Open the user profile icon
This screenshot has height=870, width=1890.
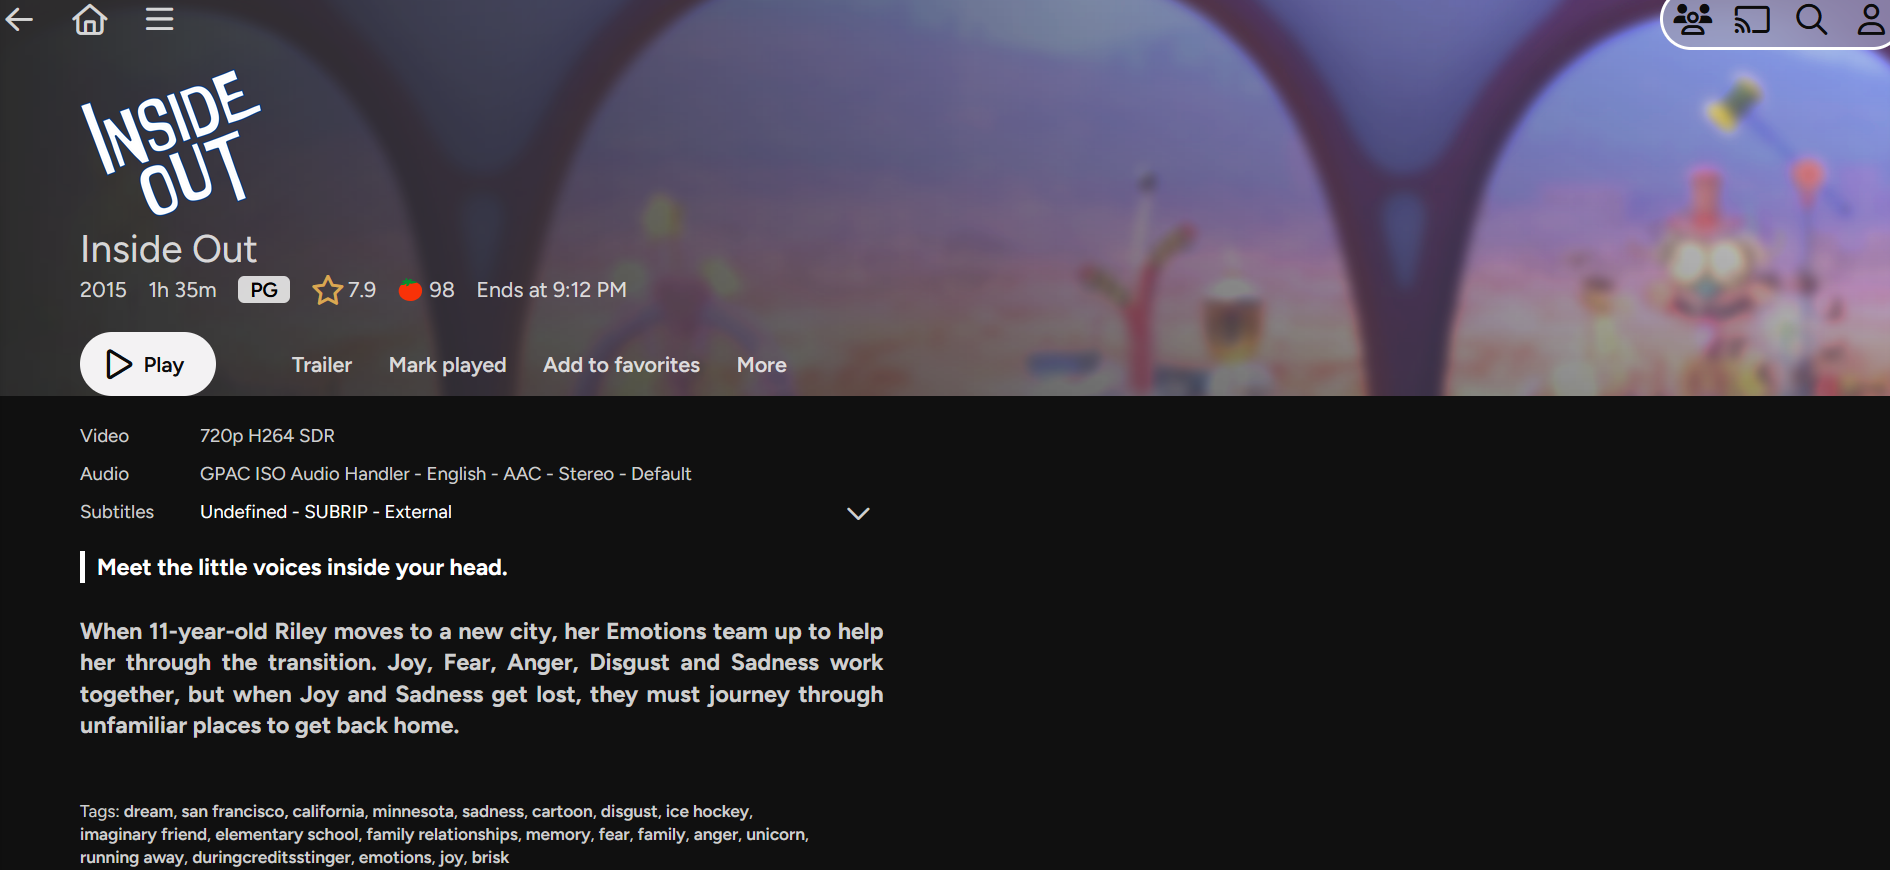click(x=1871, y=20)
